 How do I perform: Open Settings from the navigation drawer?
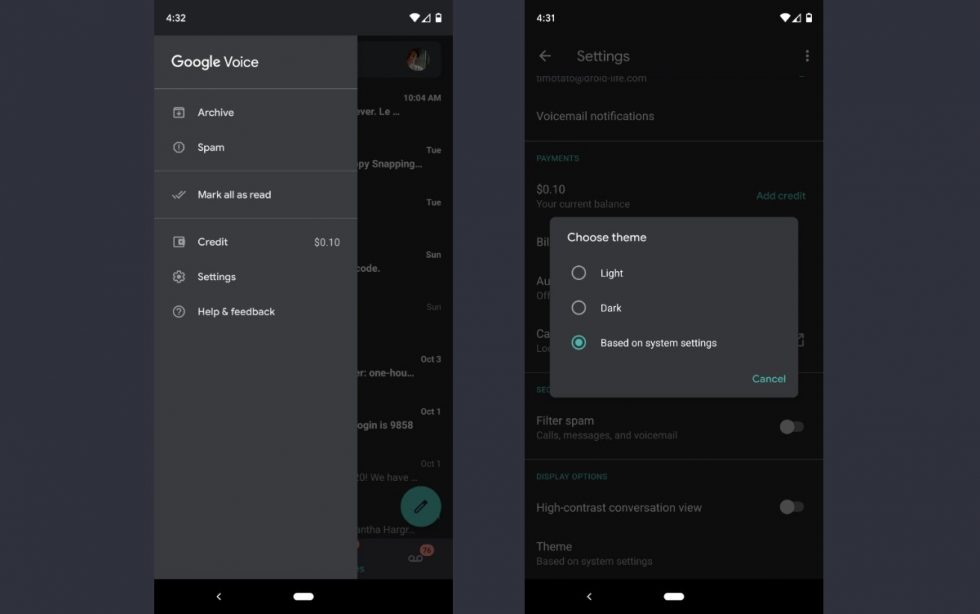pyautogui.click(x=256, y=276)
